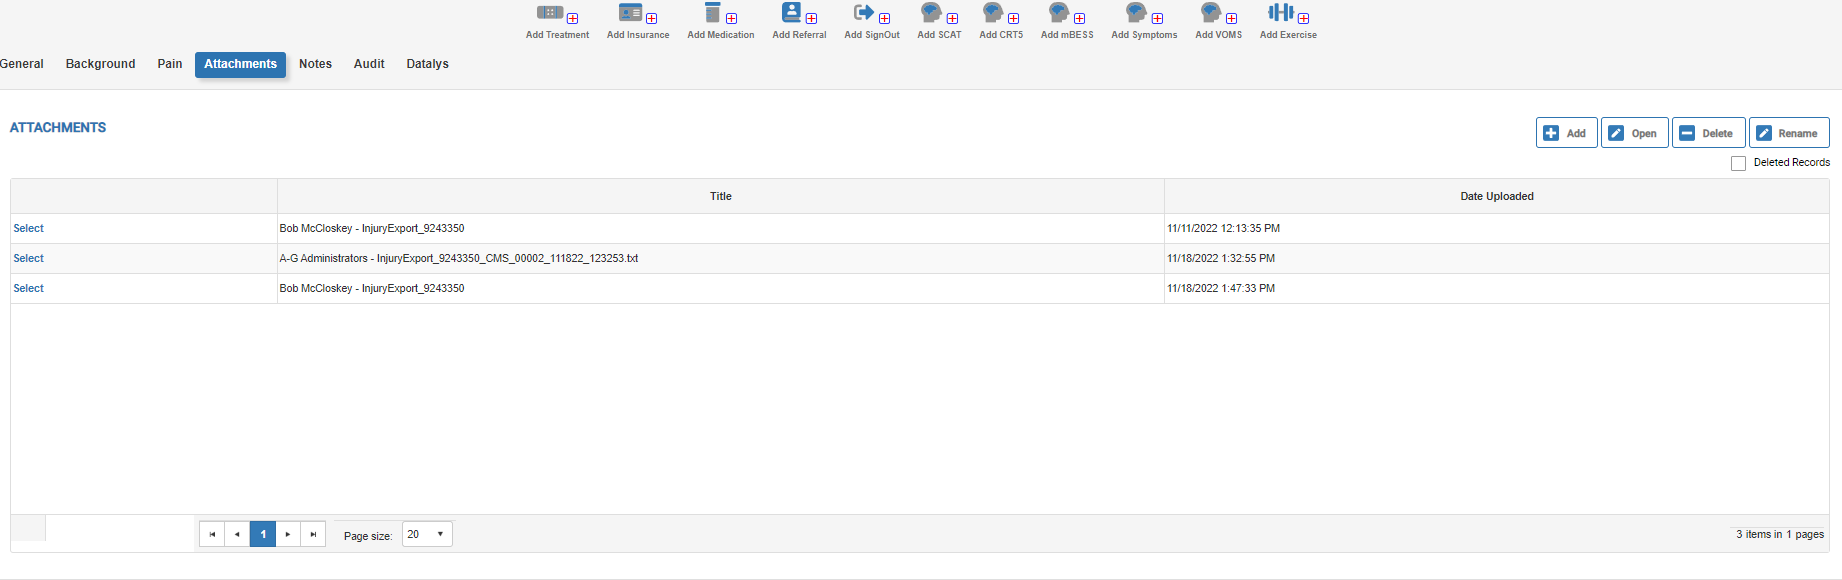The height and width of the screenshot is (580, 1842).
Task: Sort by Date Uploaded column header
Action: point(1496,197)
